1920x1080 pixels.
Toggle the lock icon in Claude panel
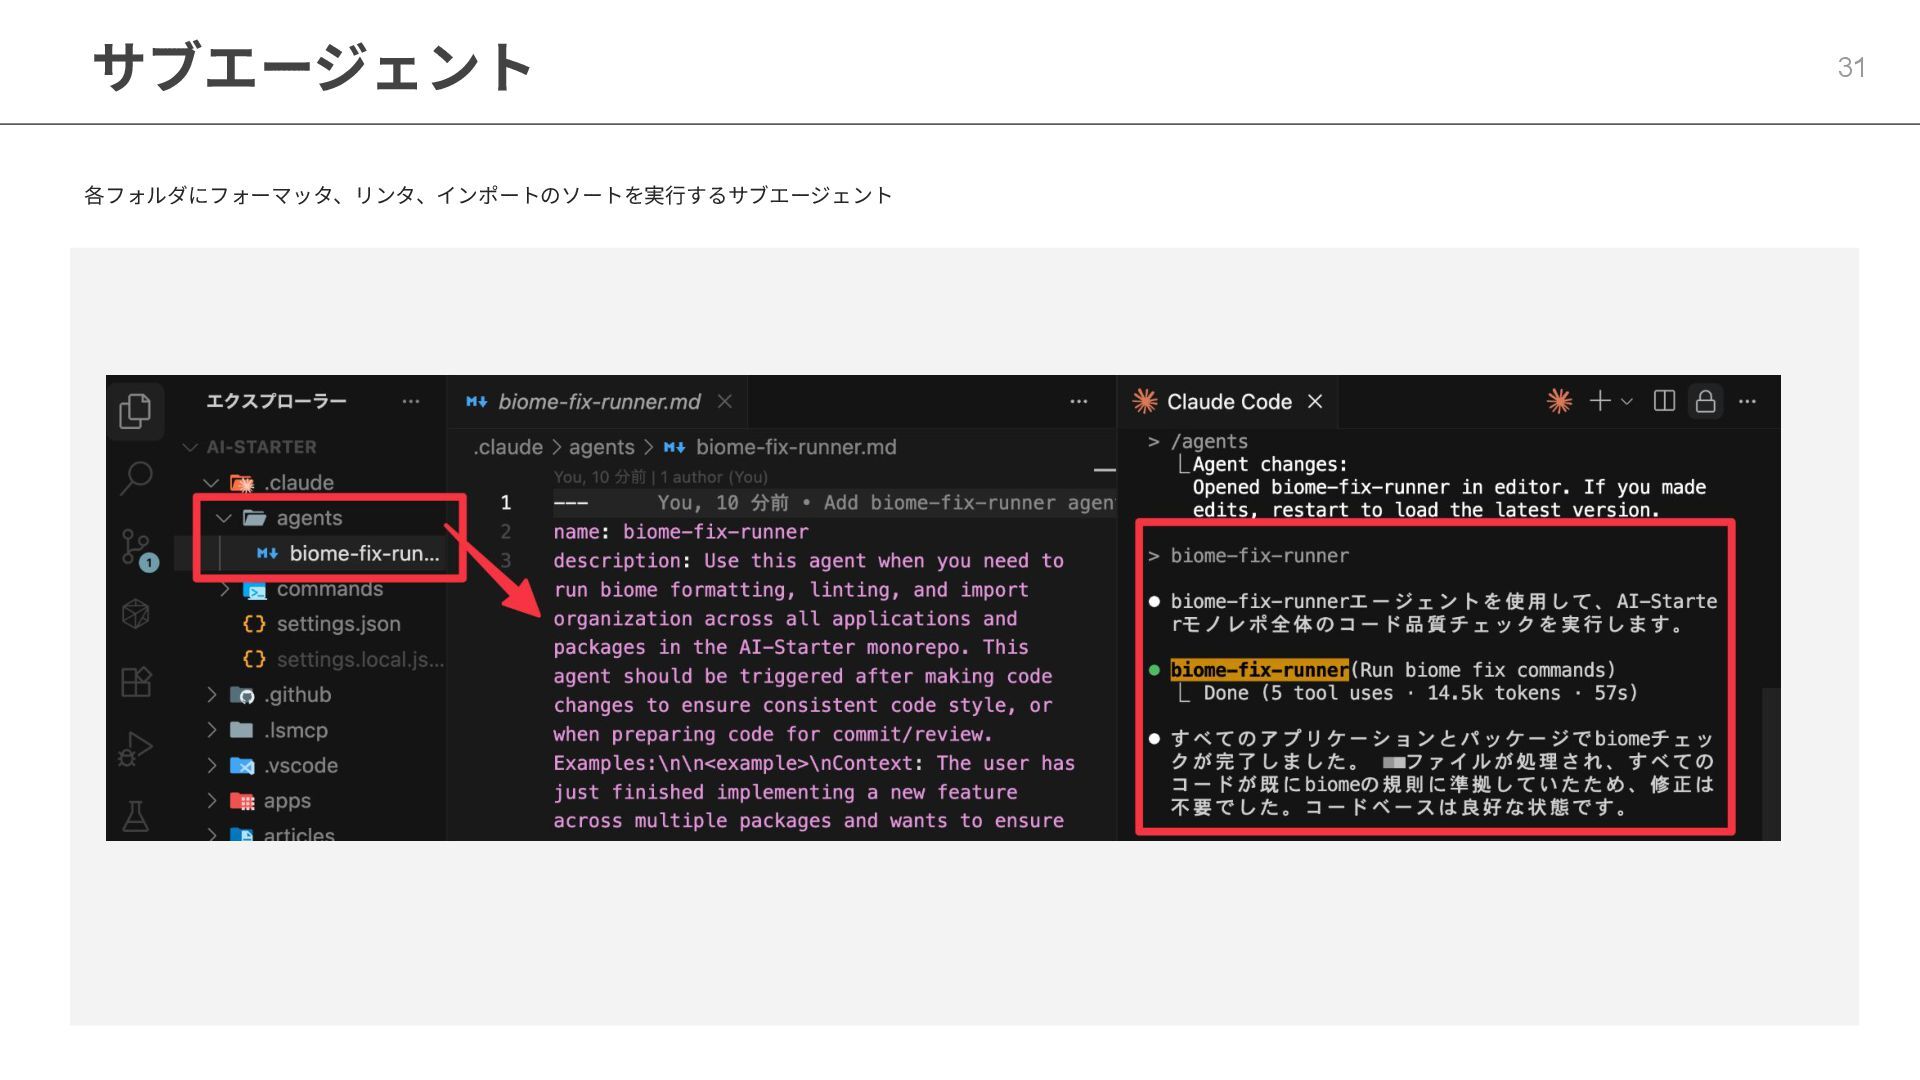(x=1705, y=401)
